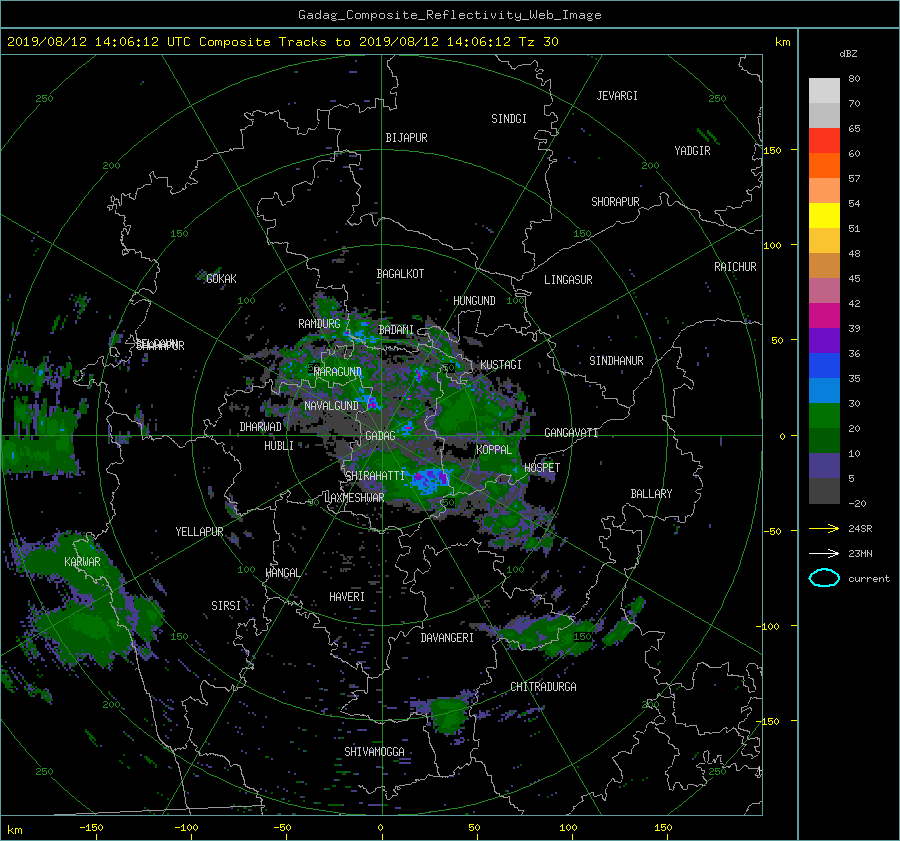Click the dBZ legend heading
Viewport: 900px width, 841px height.
(848, 54)
